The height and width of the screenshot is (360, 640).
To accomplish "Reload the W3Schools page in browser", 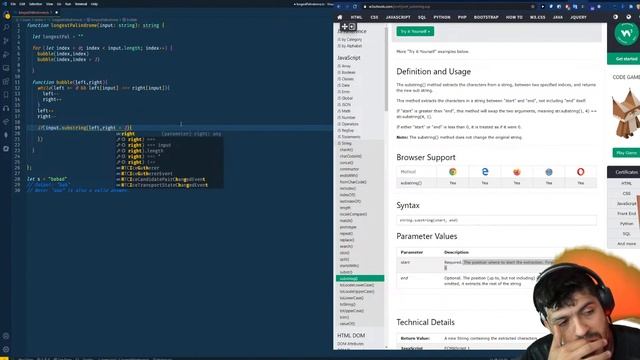I will coord(355,7).
